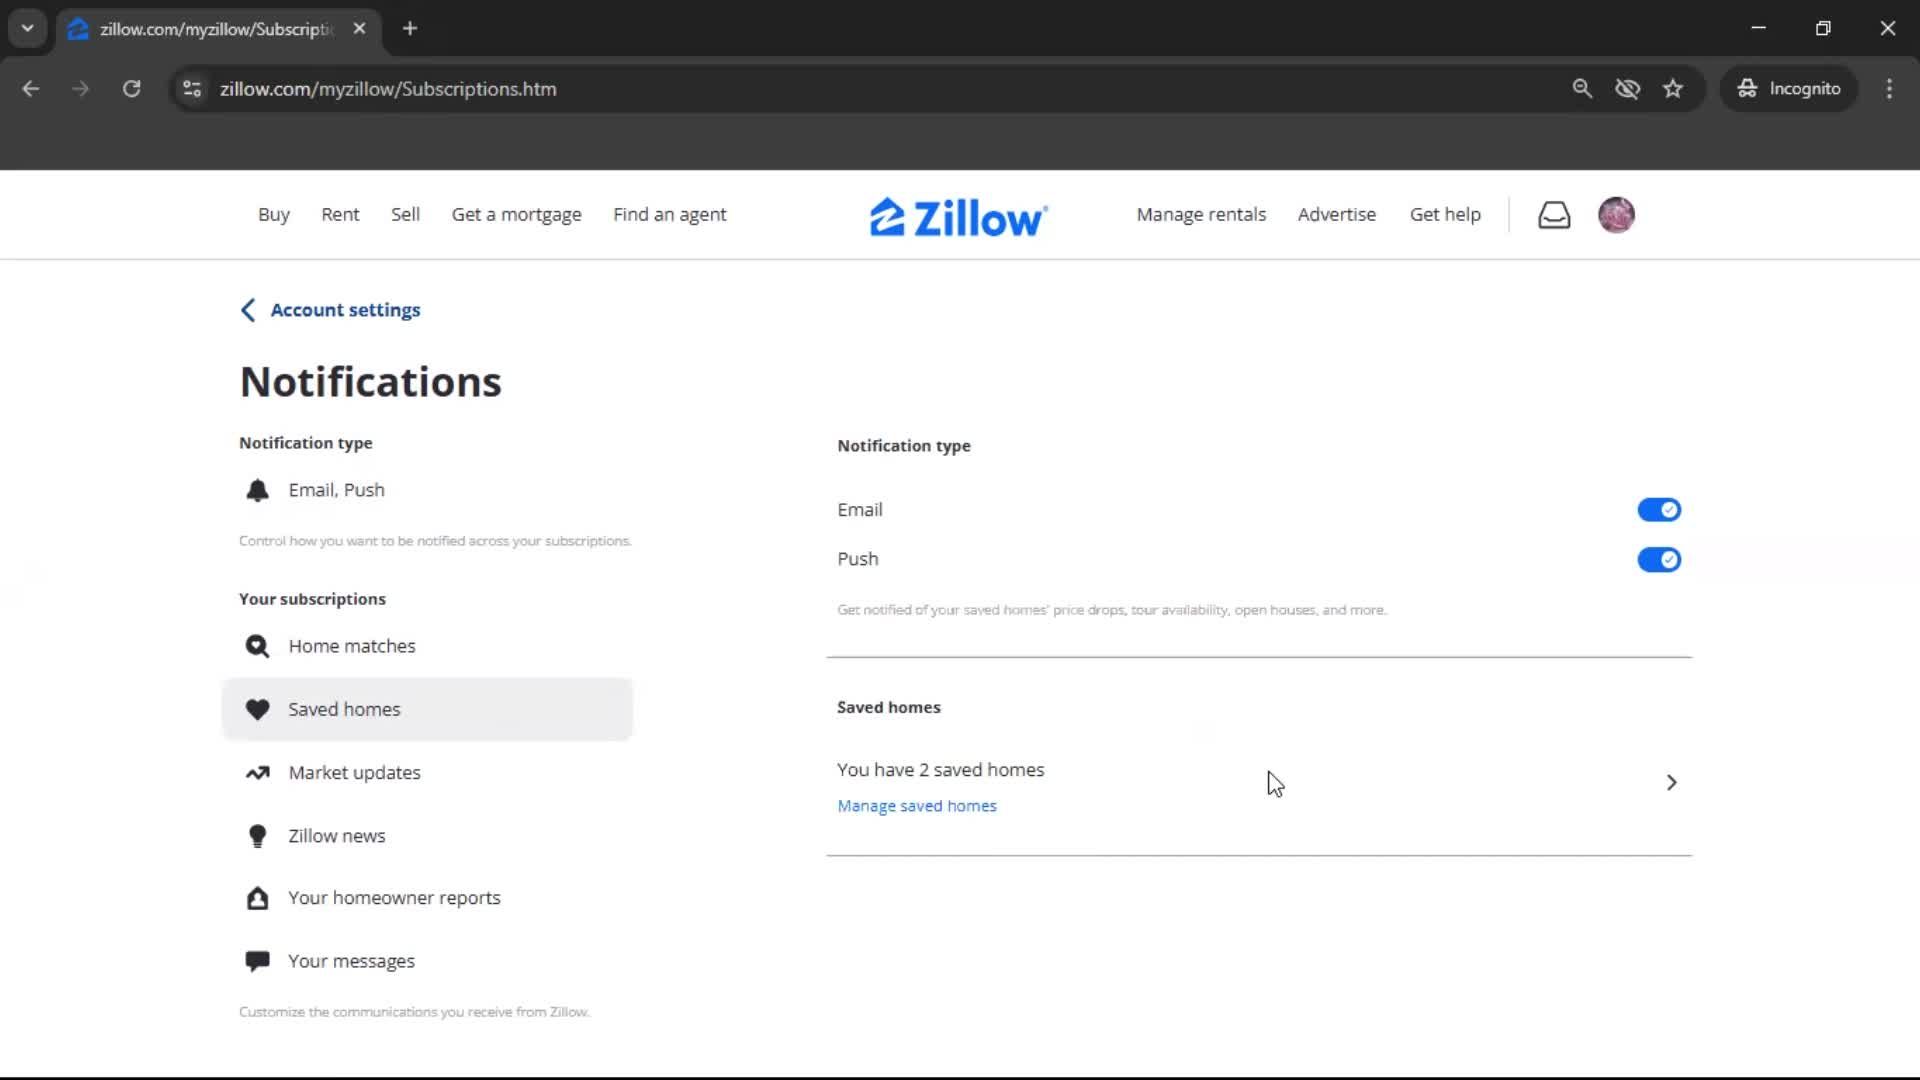Viewport: 1920px width, 1080px height.
Task: Expand the saved homes chevron arrow
Action: click(1671, 783)
